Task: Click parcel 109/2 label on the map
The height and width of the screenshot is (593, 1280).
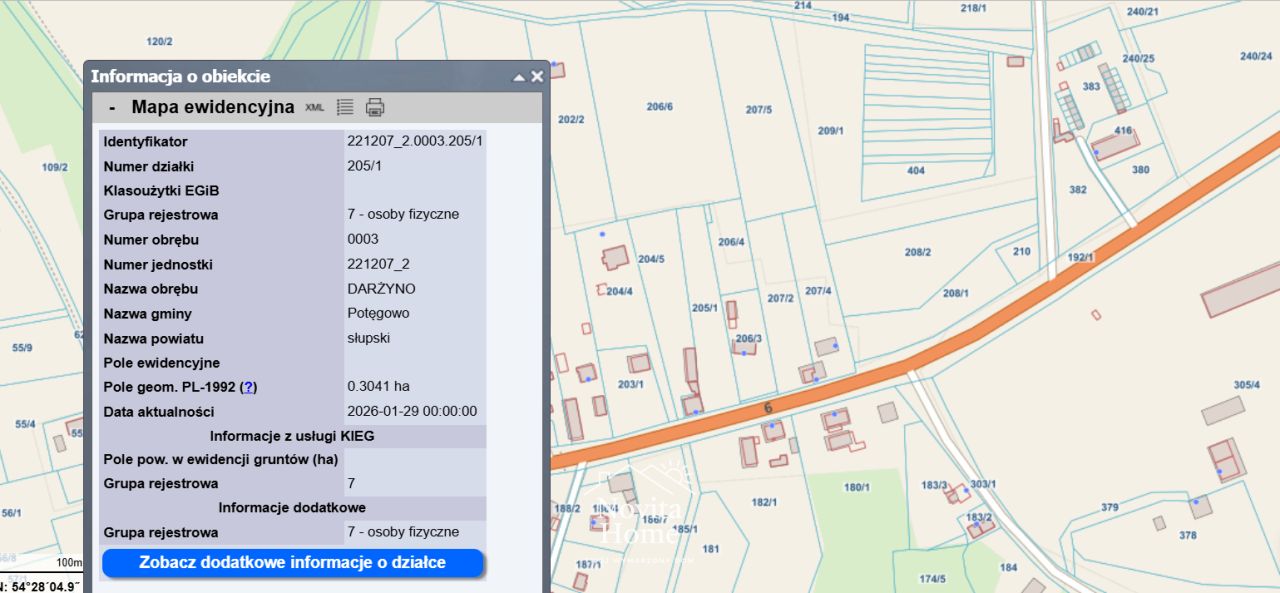Action: [55, 167]
